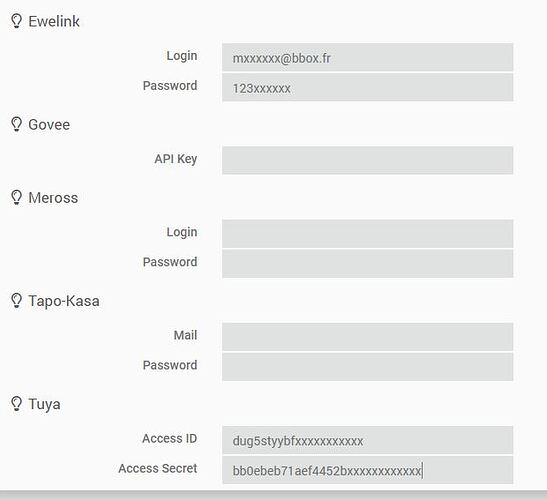Click the Meross section heading
Viewport: 547px width, 500px height.
coord(53,198)
